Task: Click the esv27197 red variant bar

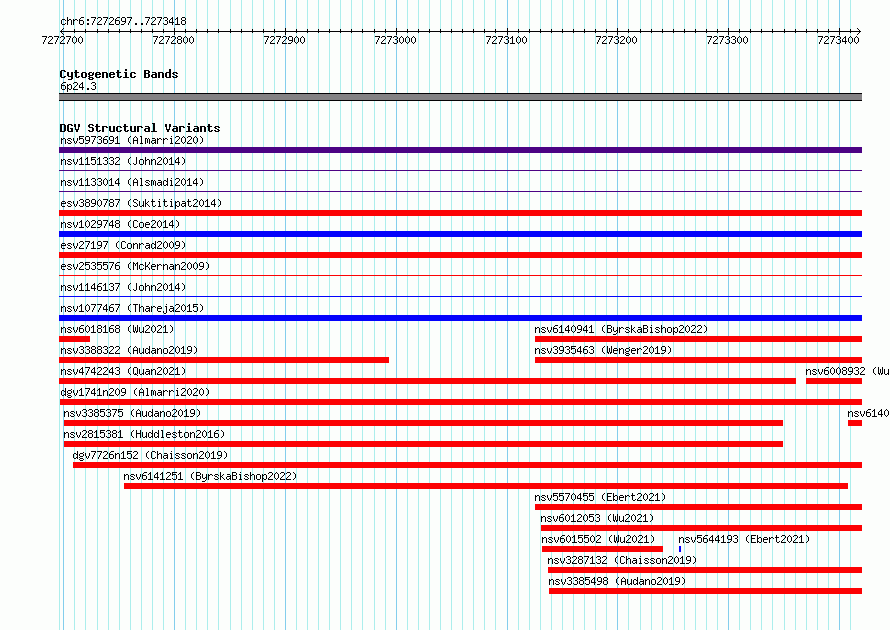Action: [x=460, y=255]
